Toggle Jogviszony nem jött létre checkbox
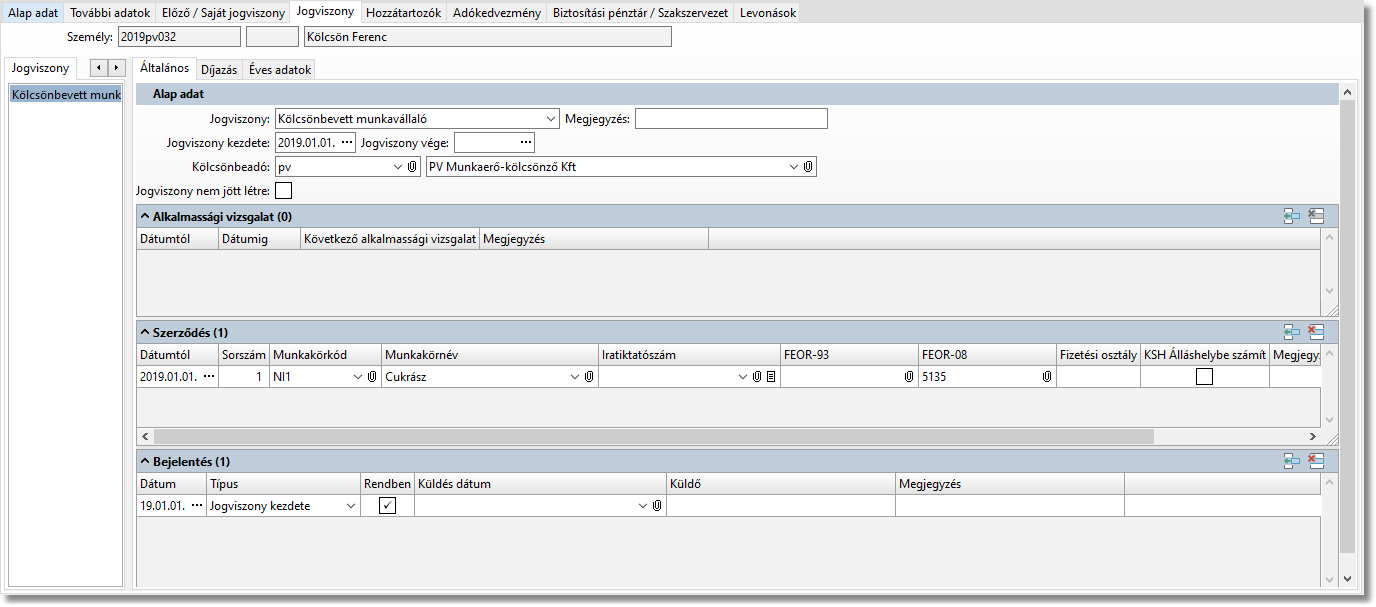 [x=283, y=190]
